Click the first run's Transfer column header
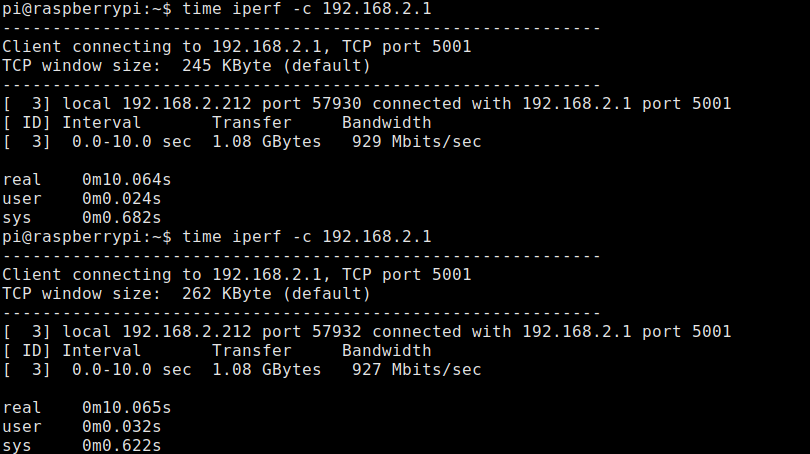Viewport: 810px width, 454px height. (251, 123)
